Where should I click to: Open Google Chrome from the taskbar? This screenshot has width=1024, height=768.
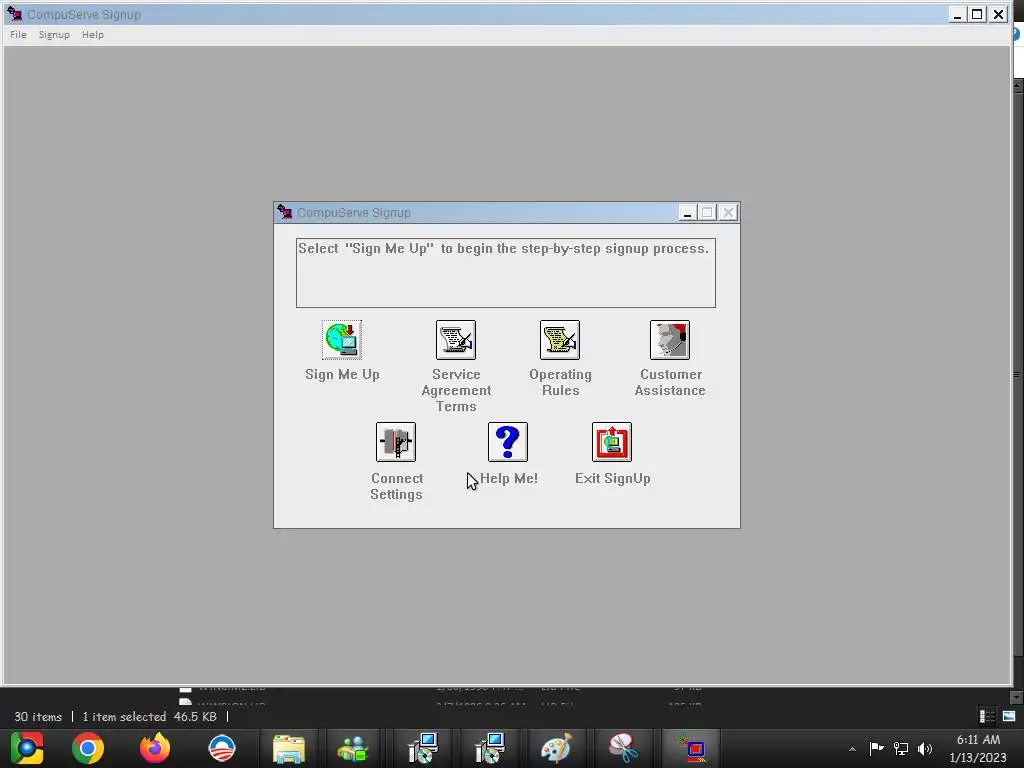[x=88, y=748]
